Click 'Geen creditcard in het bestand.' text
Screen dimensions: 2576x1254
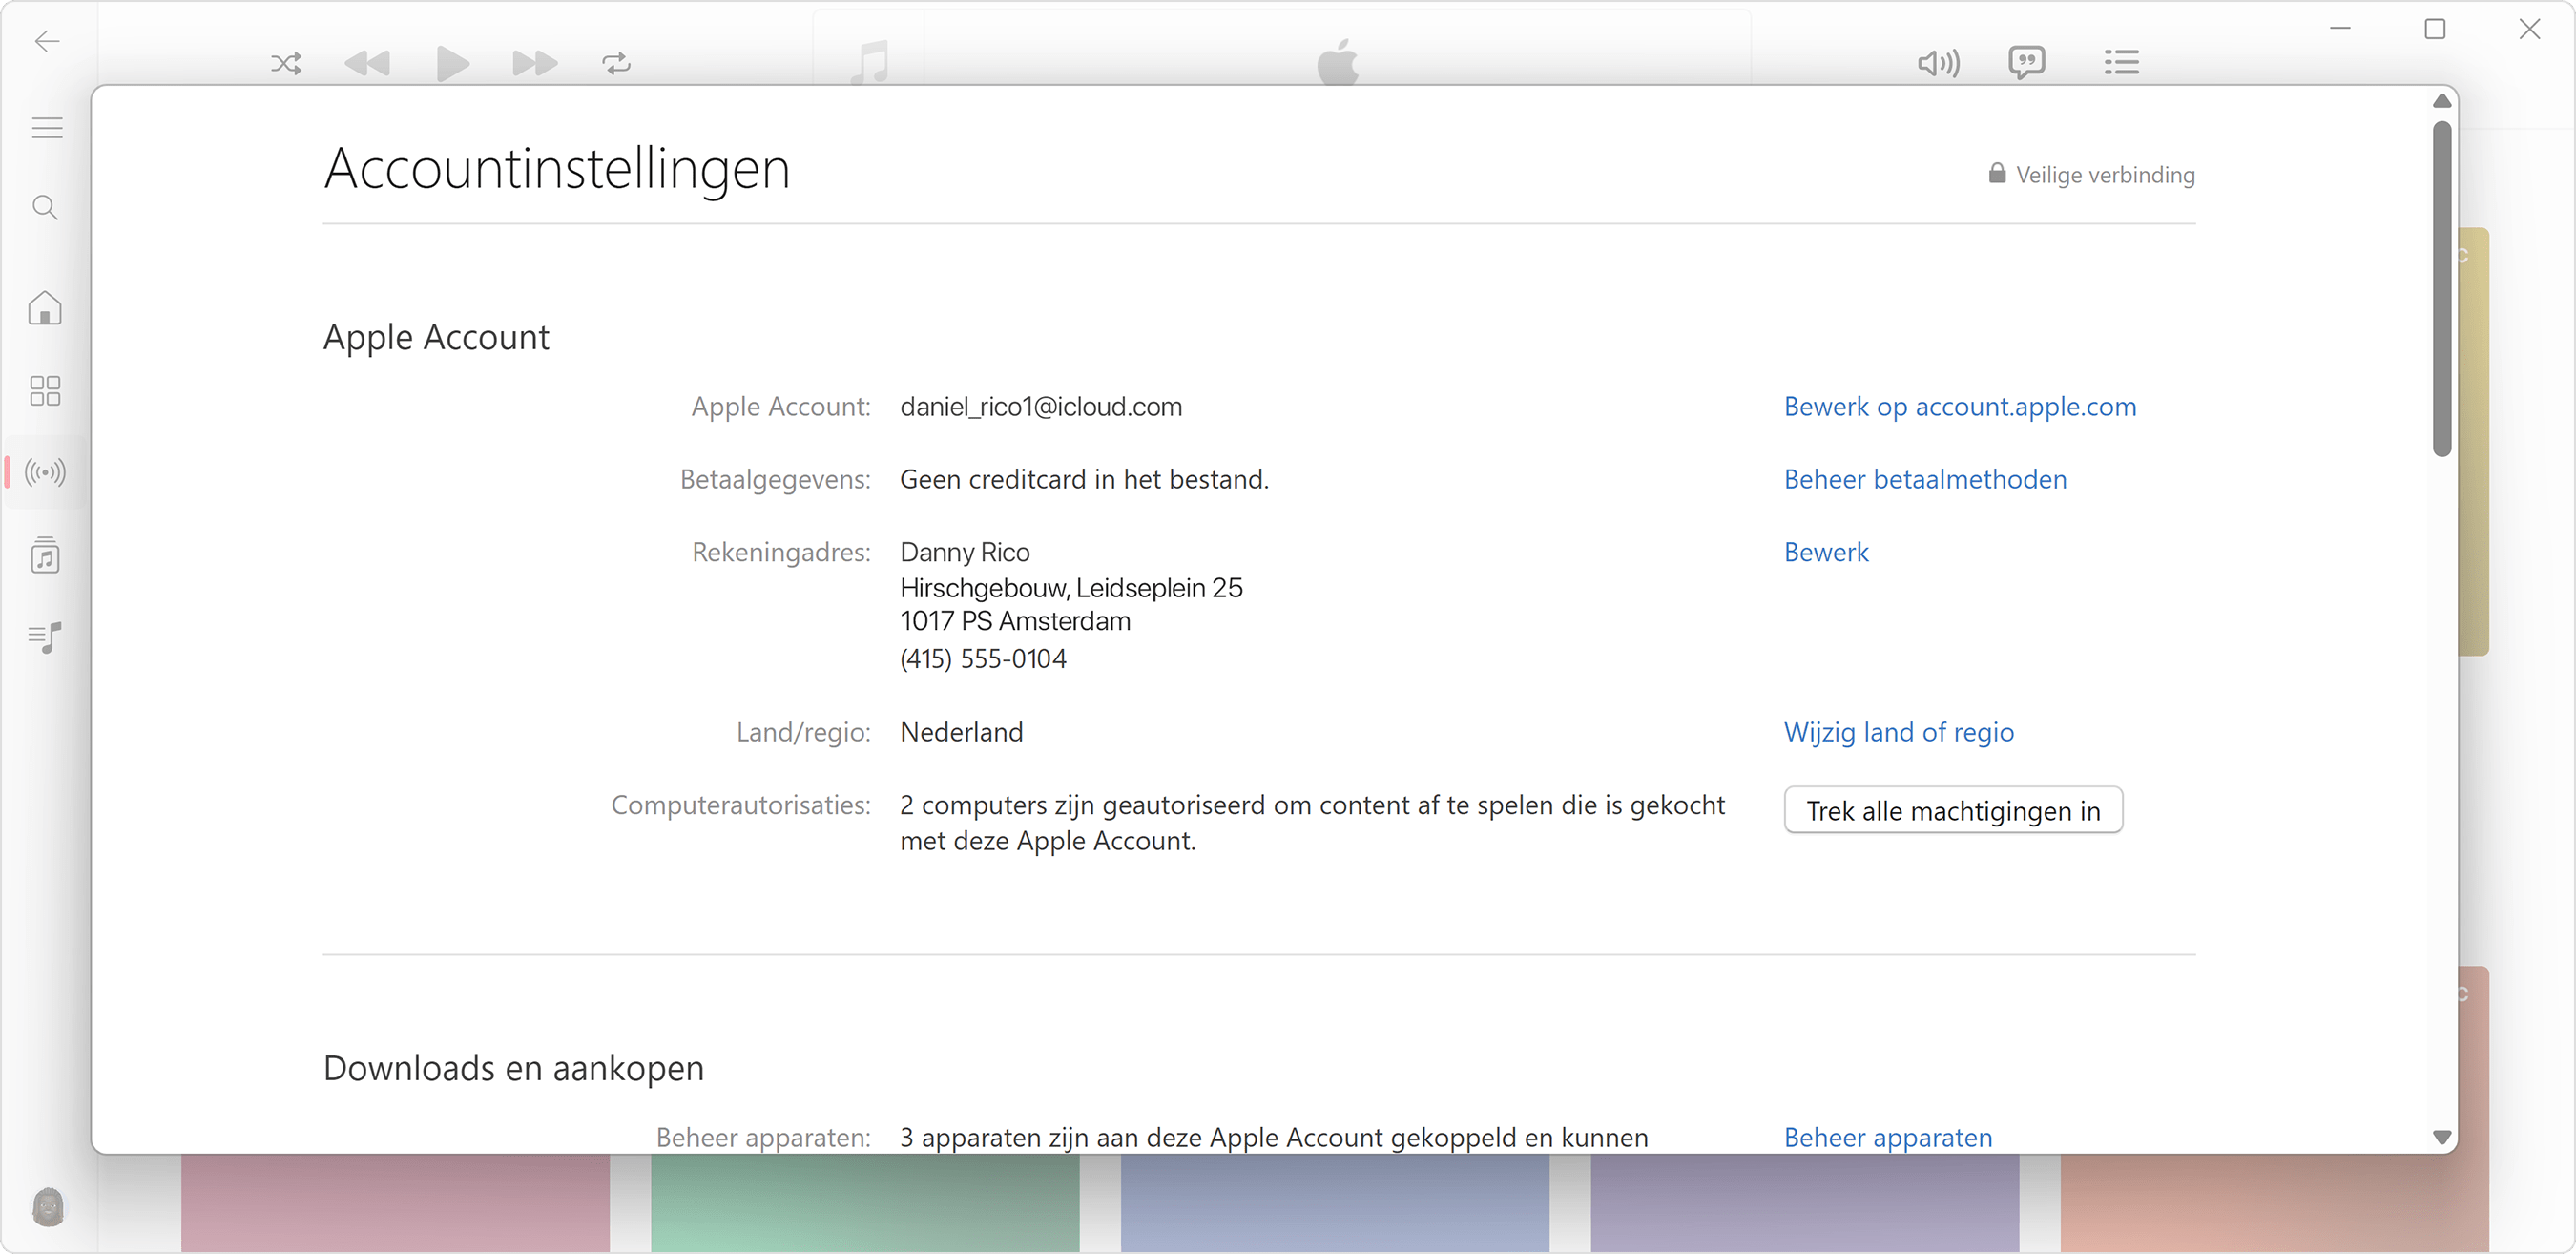(1084, 480)
